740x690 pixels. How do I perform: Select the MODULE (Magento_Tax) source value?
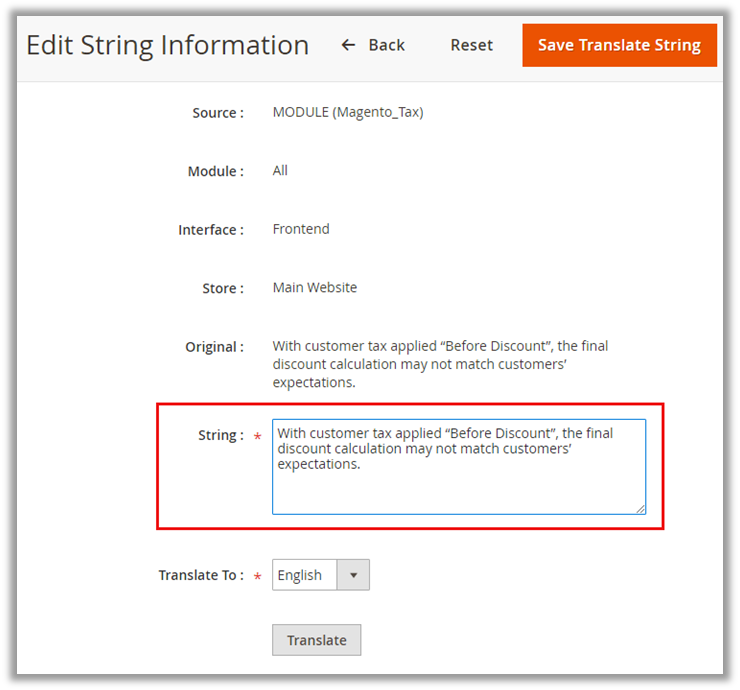[348, 113]
